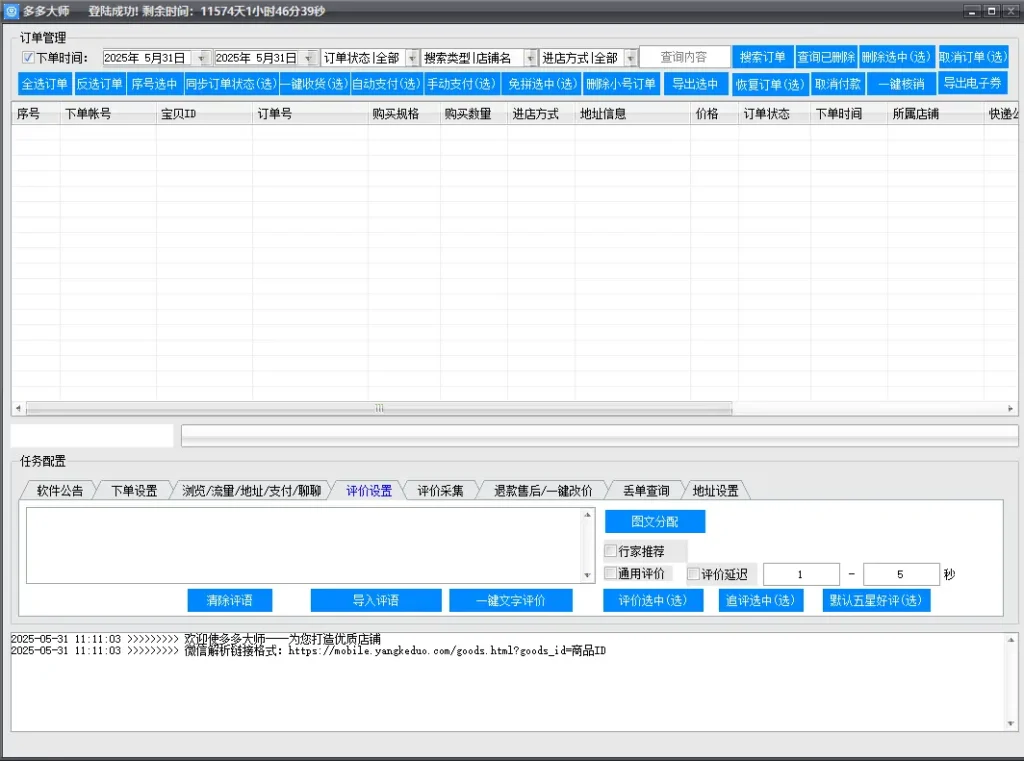
Task: Click the 图文分配 button
Action: 655,521
